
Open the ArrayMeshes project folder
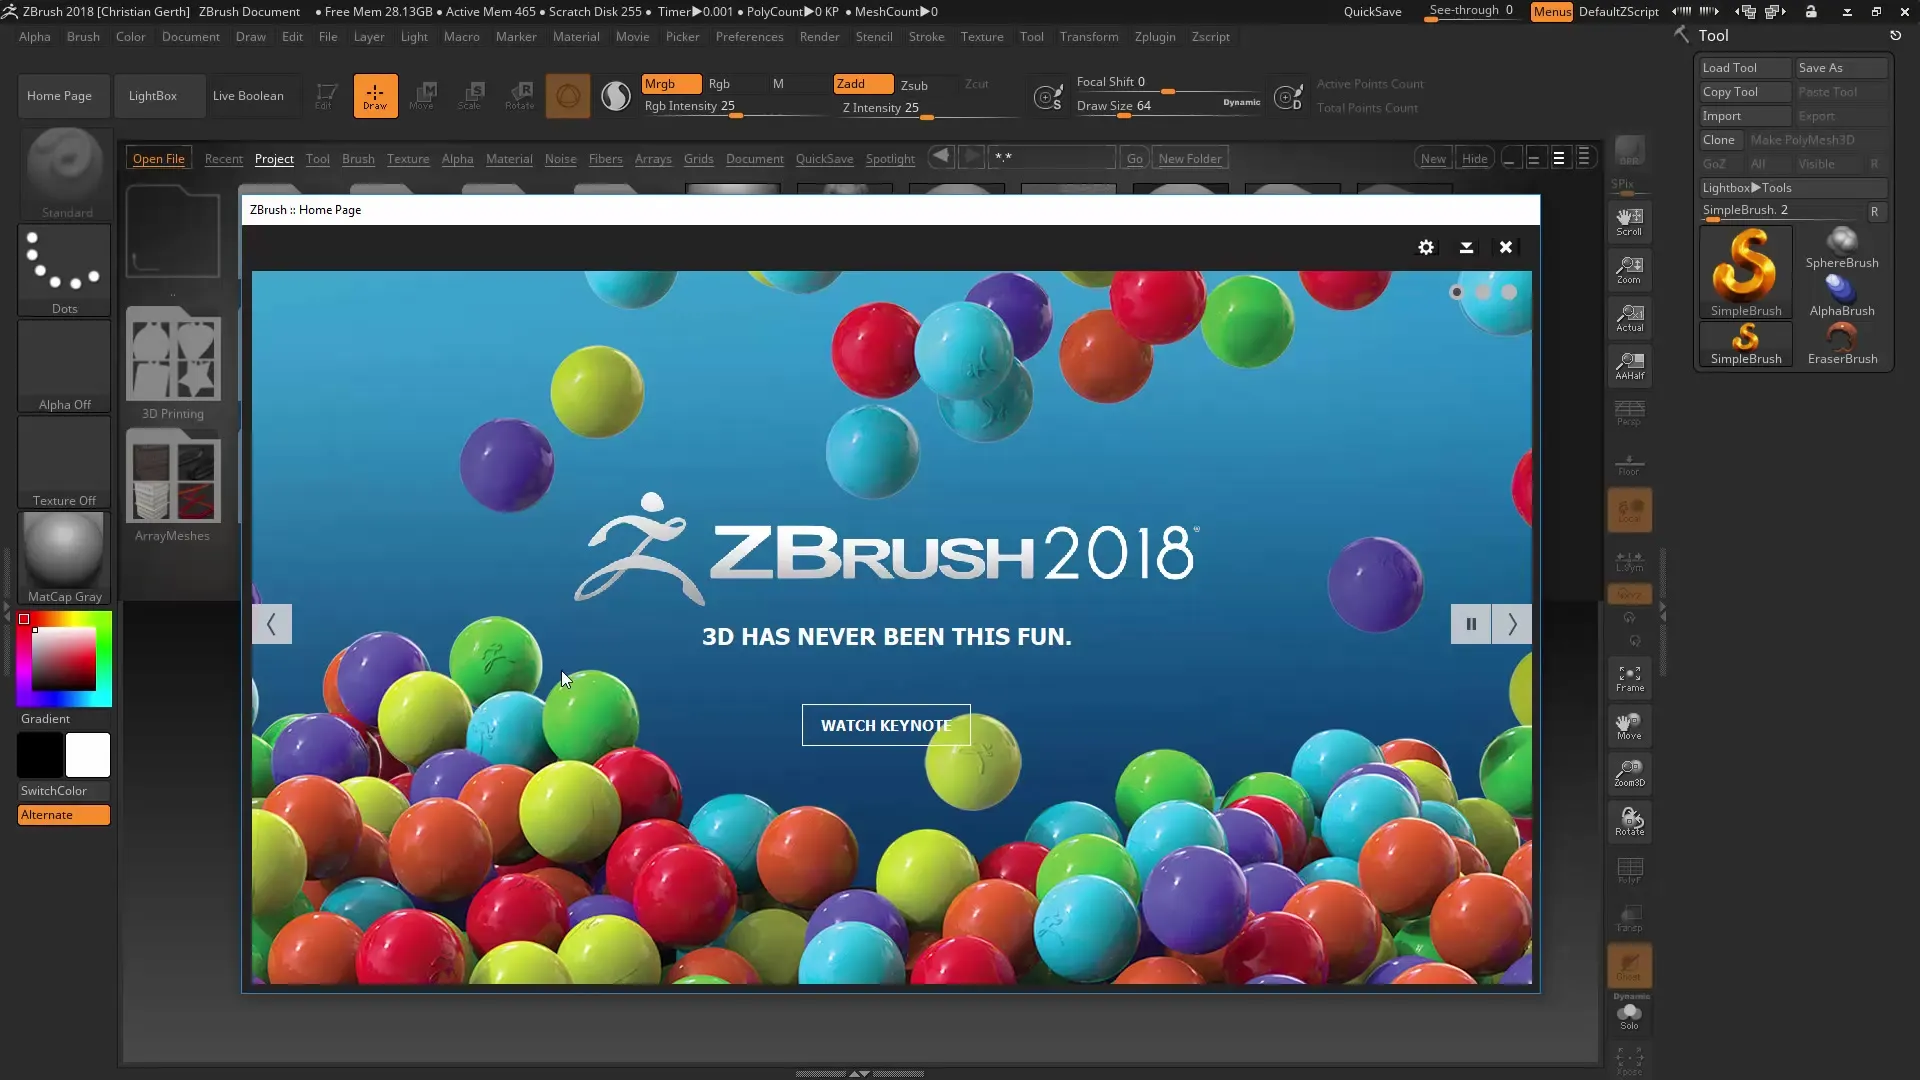pyautogui.click(x=173, y=486)
